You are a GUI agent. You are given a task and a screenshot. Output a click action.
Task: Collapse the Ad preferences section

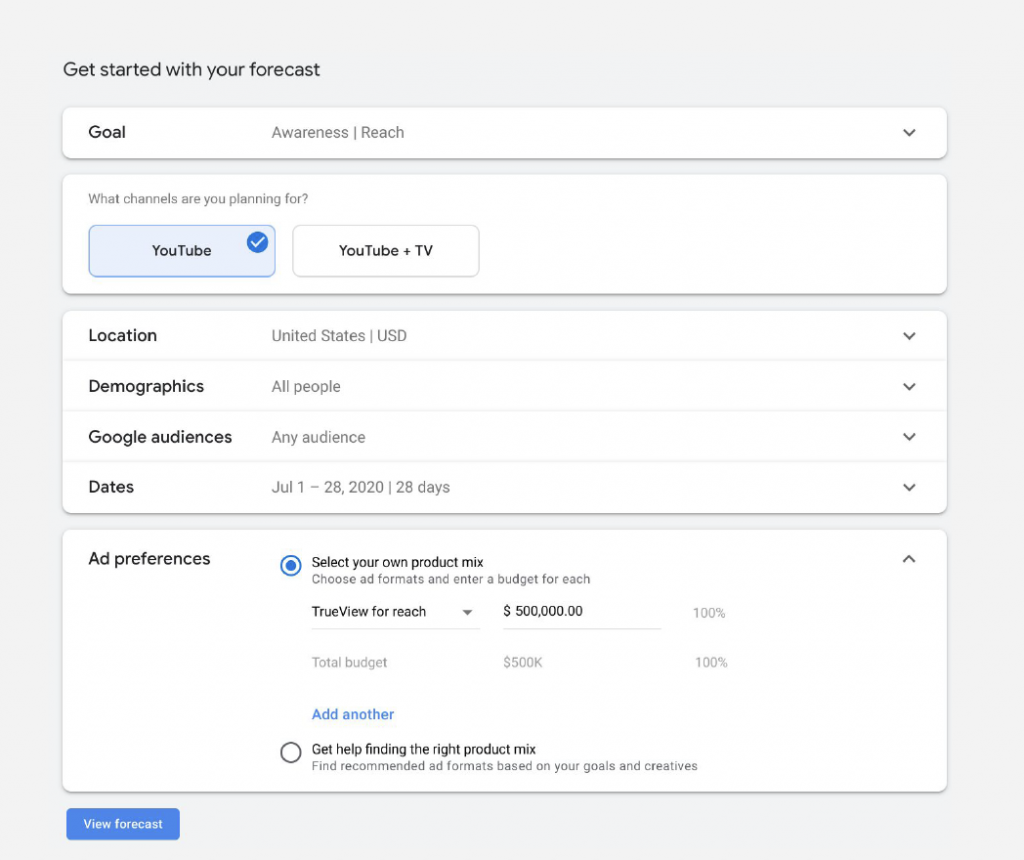click(x=908, y=559)
